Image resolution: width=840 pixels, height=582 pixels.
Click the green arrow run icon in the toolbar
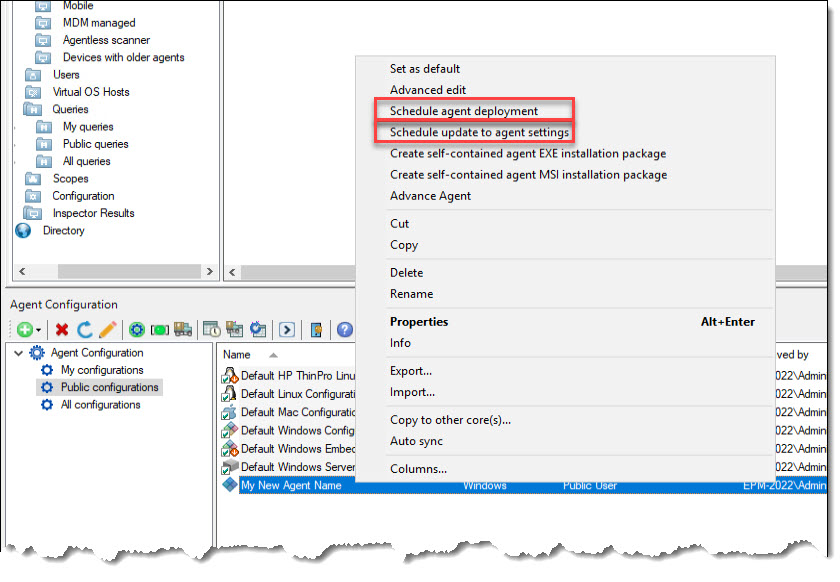[287, 330]
